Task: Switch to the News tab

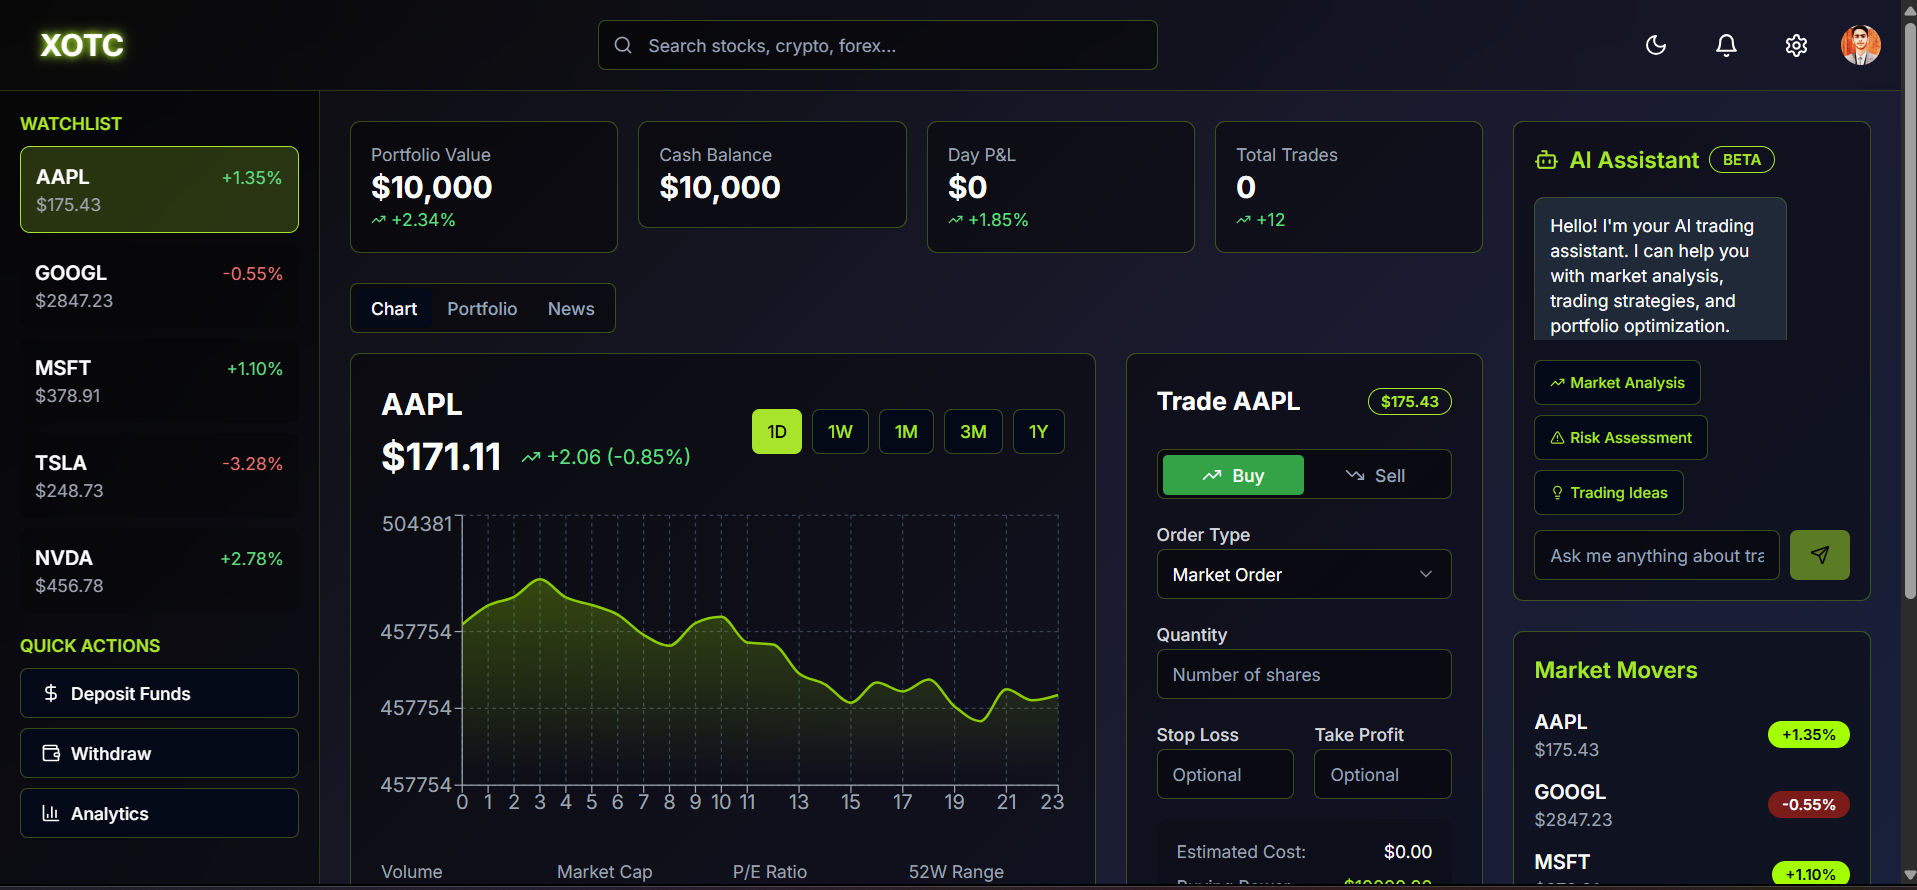Action: click(571, 309)
